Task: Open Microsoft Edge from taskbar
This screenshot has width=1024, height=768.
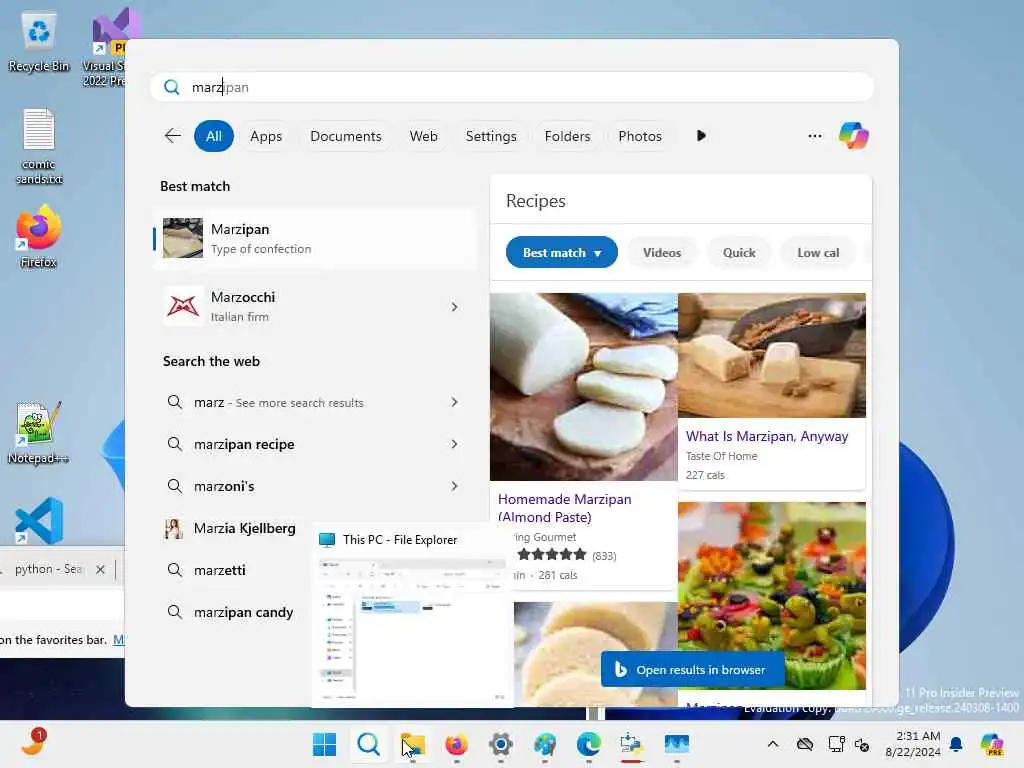Action: 588,744
